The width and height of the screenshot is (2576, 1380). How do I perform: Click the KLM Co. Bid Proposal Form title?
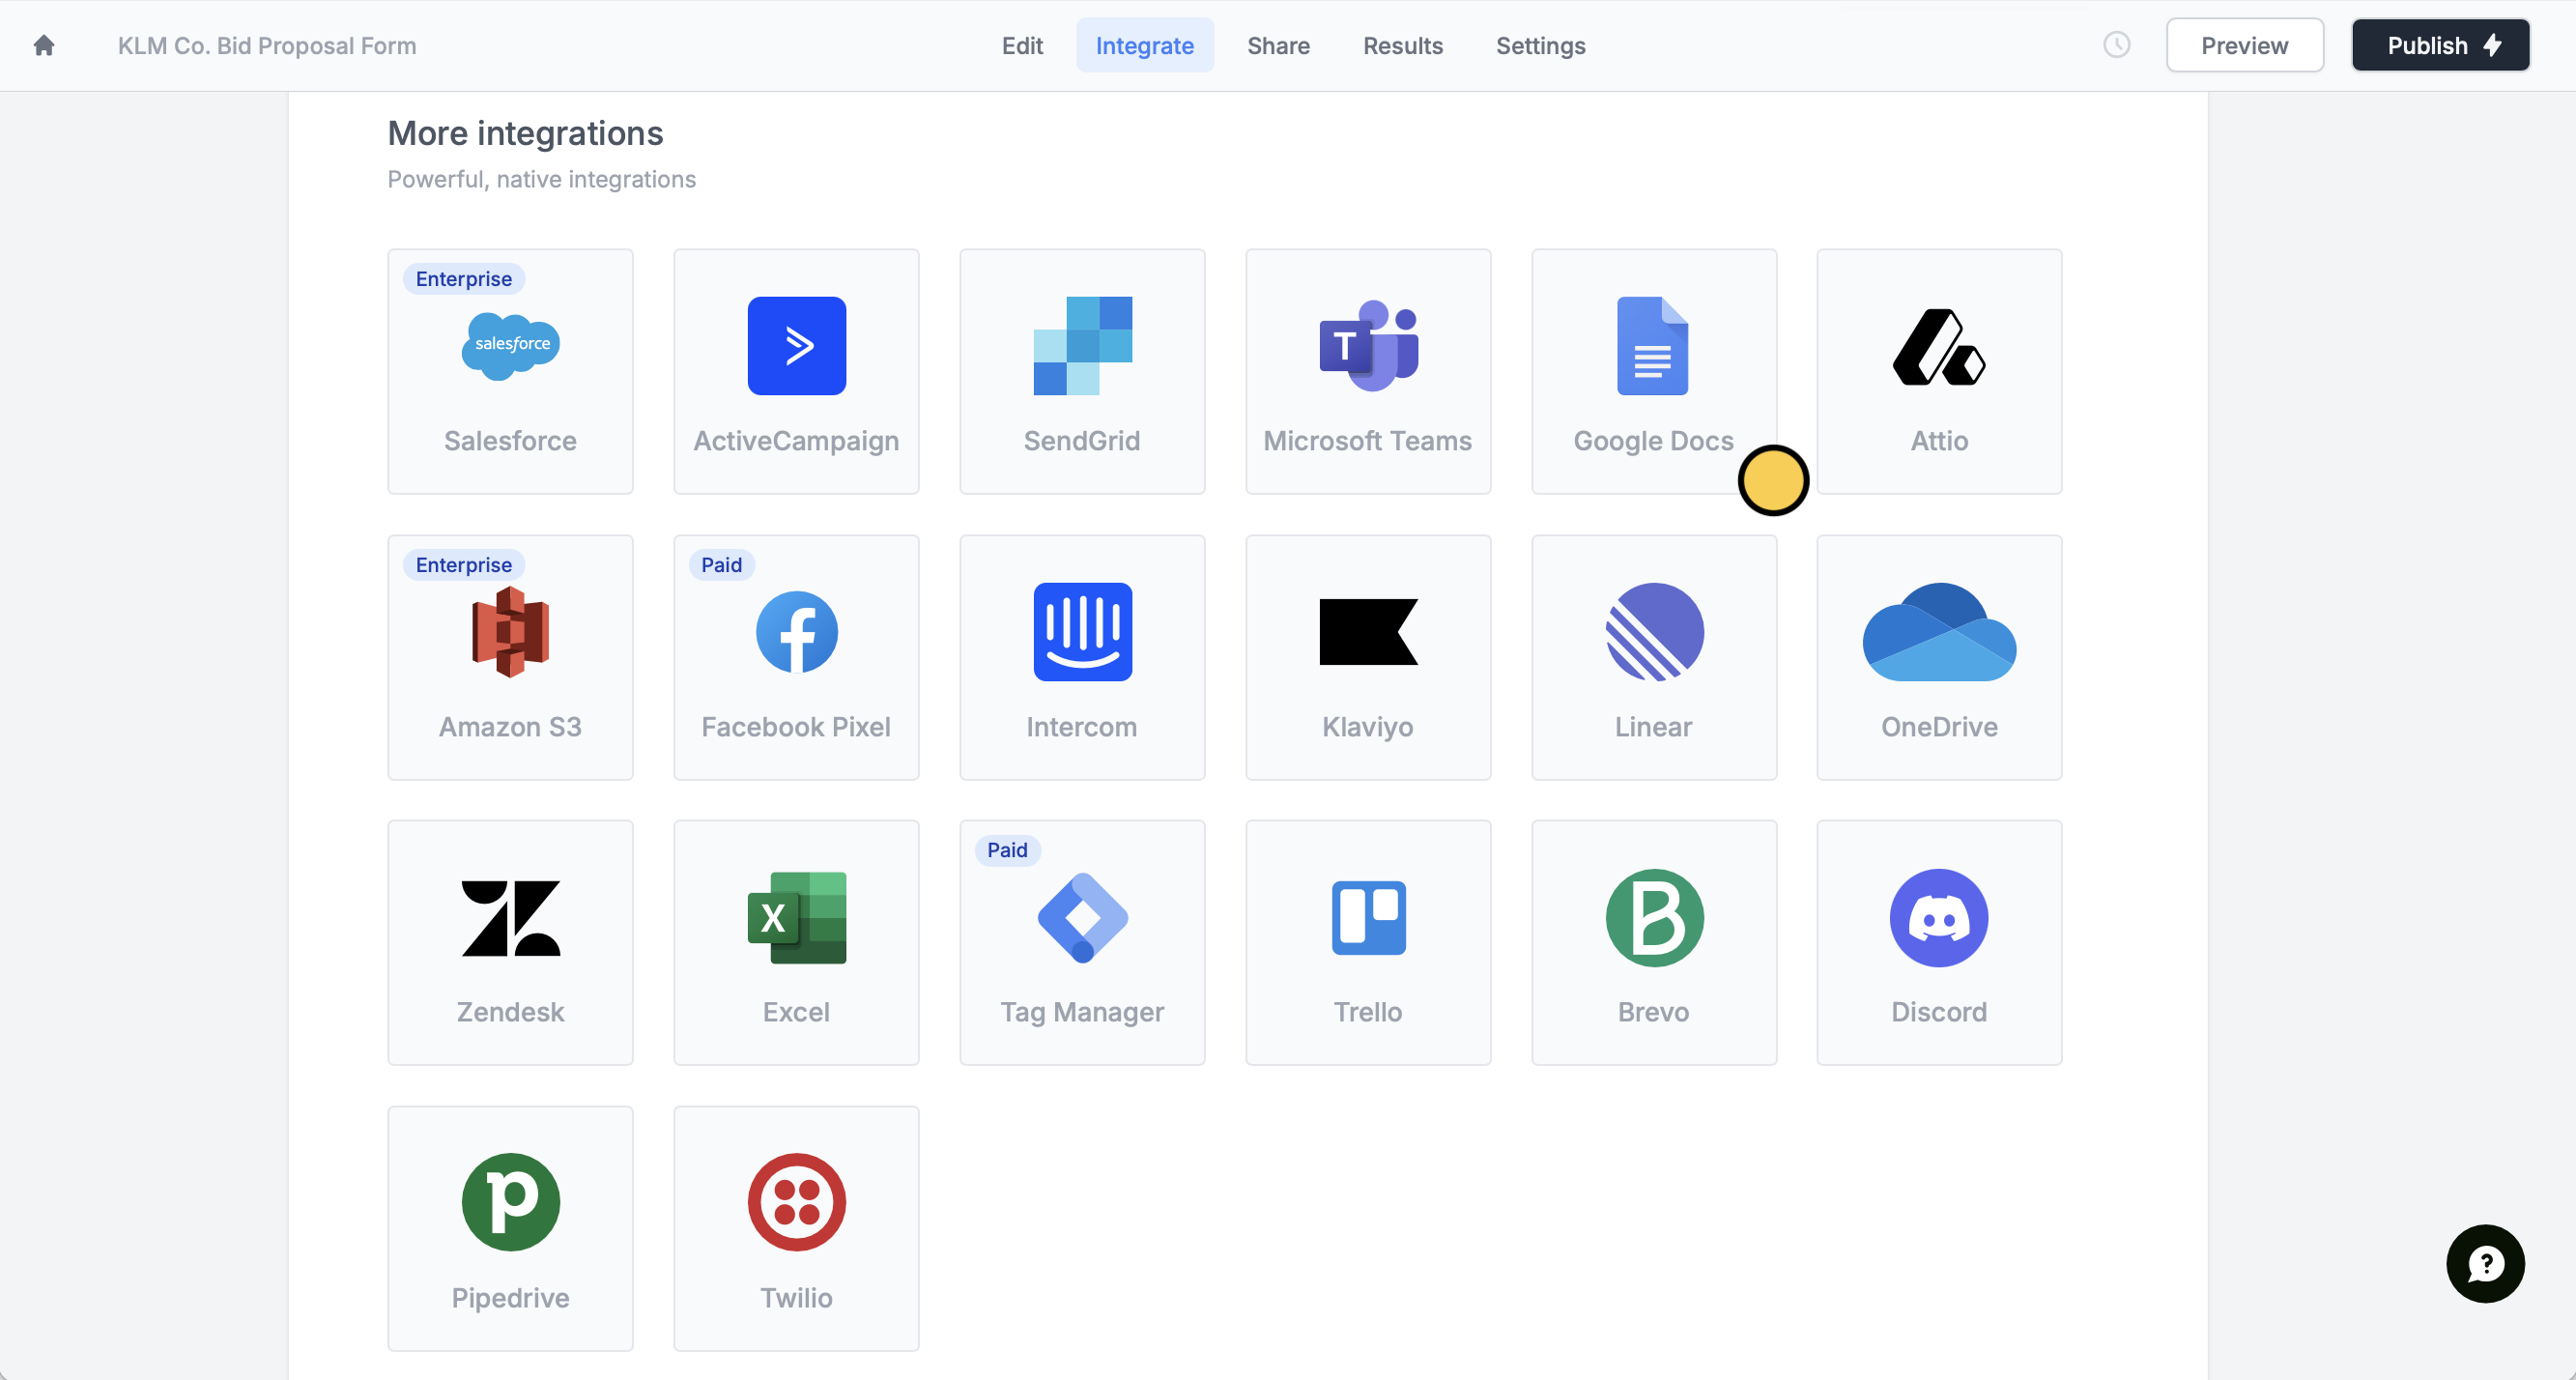[x=267, y=46]
